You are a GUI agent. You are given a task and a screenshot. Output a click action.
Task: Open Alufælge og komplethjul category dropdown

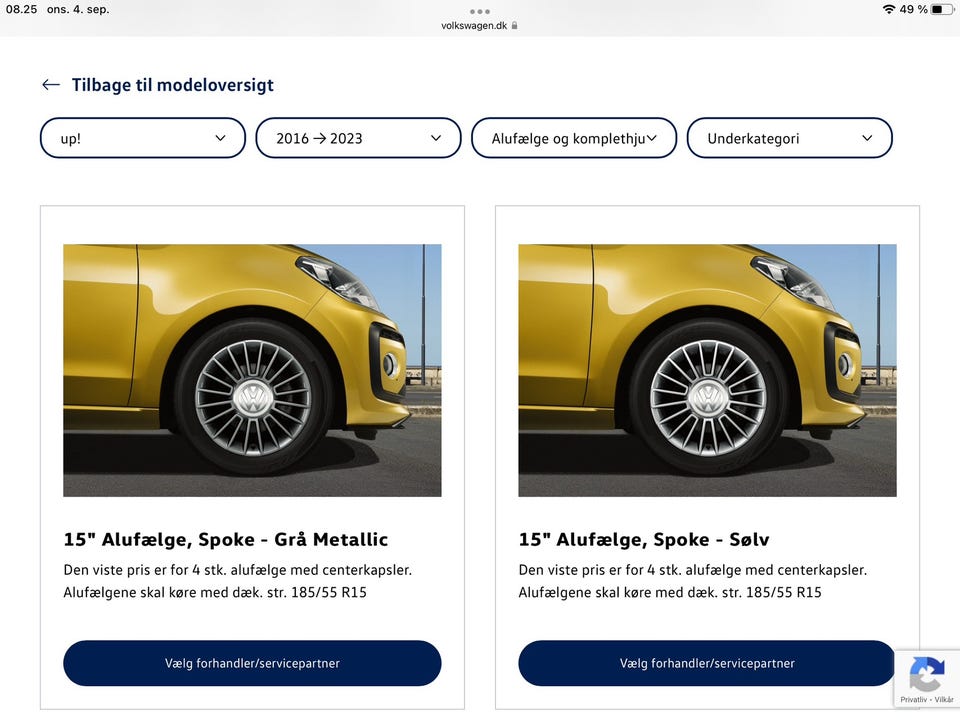(574, 138)
